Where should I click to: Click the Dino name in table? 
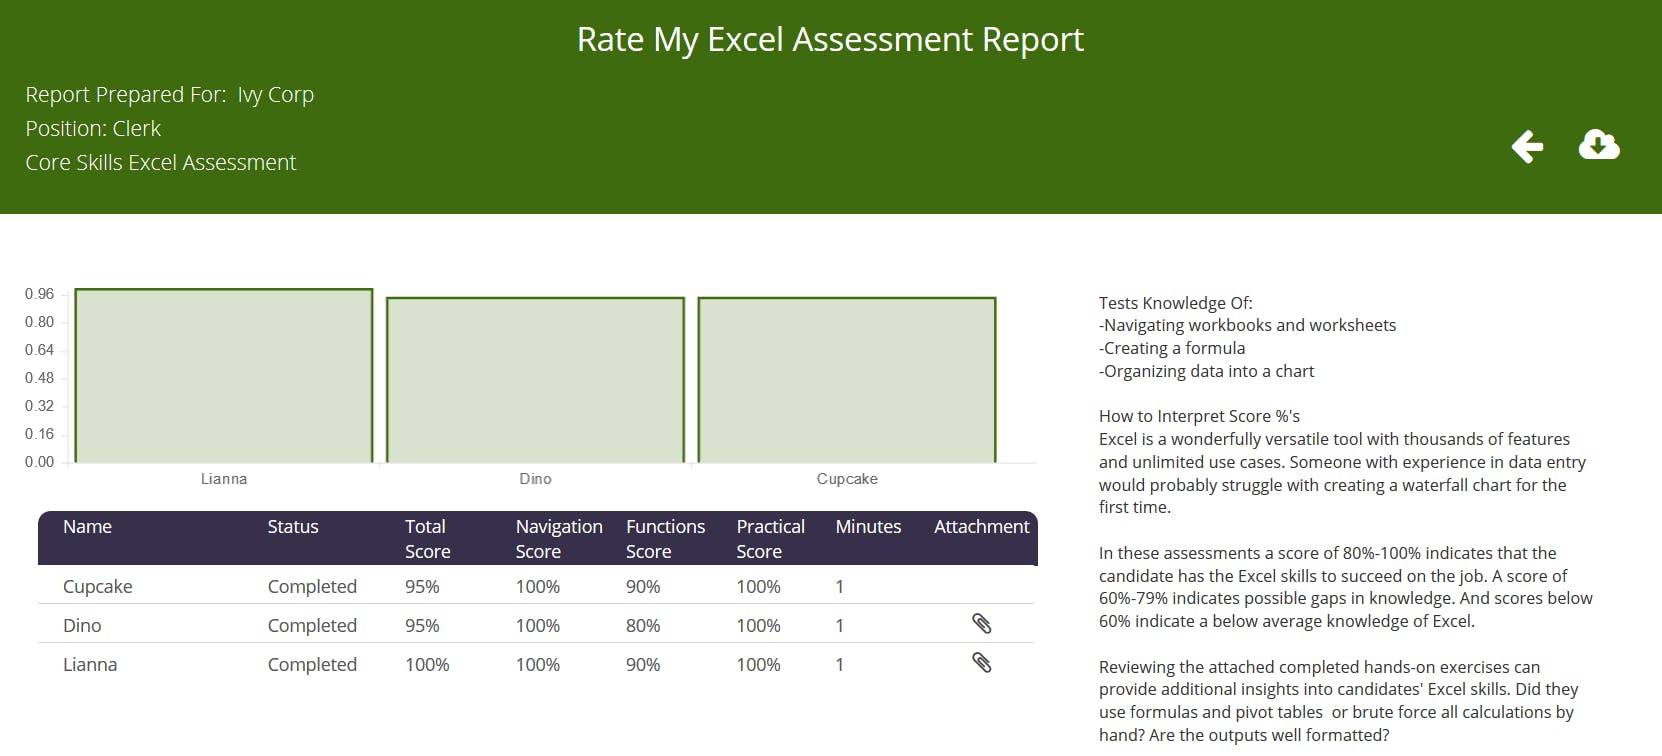(82, 626)
